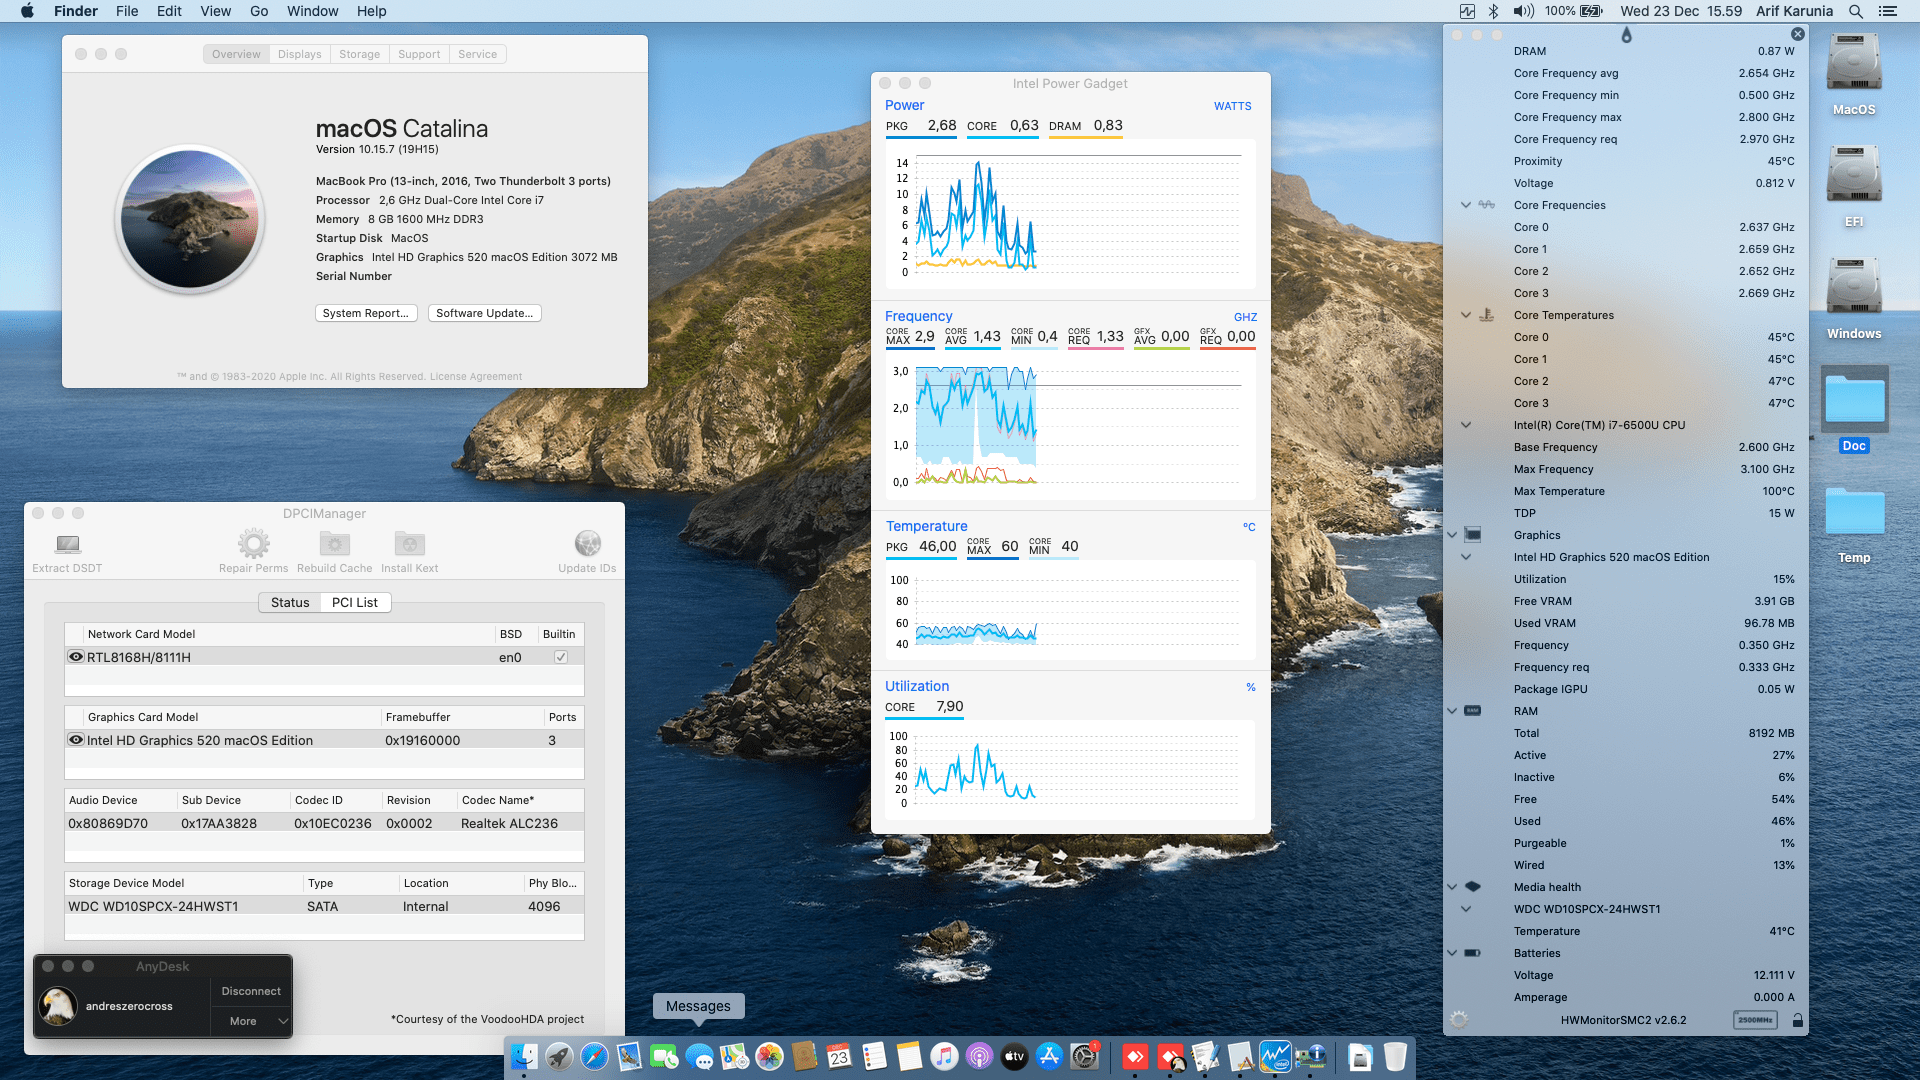
Task: Uncheck the Builtin checkbox for RTL8168H
Action: (x=561, y=656)
